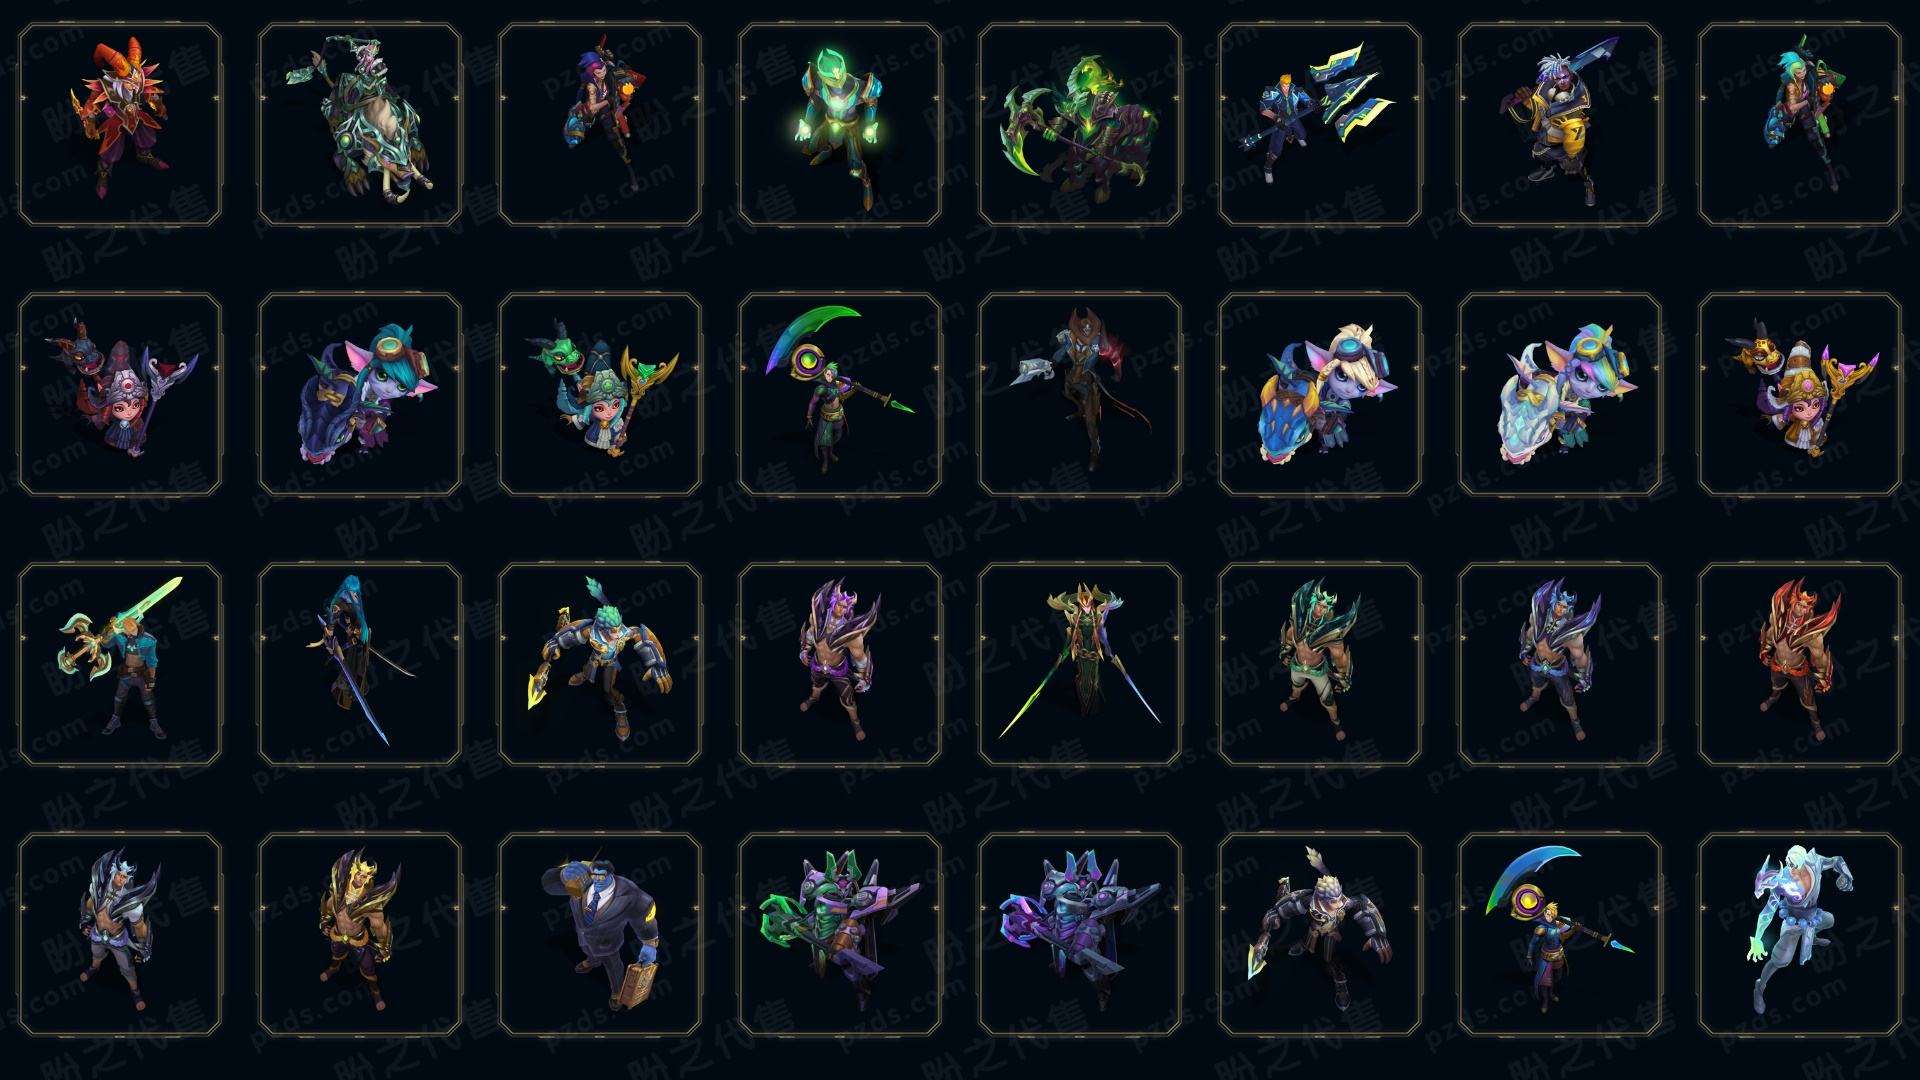Select the blonde girl with blue scythe staff
The height and width of the screenshot is (1080, 1920).
(x=1560, y=934)
